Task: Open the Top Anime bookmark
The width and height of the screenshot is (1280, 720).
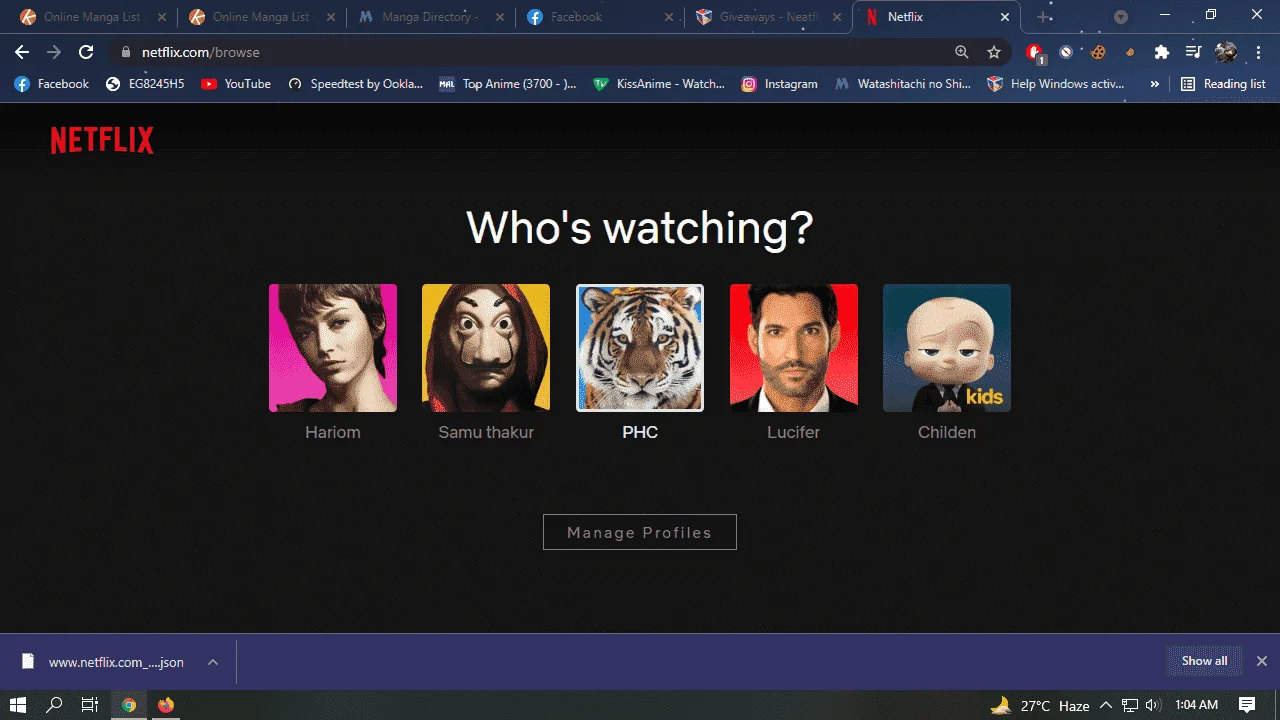Action: (x=508, y=84)
